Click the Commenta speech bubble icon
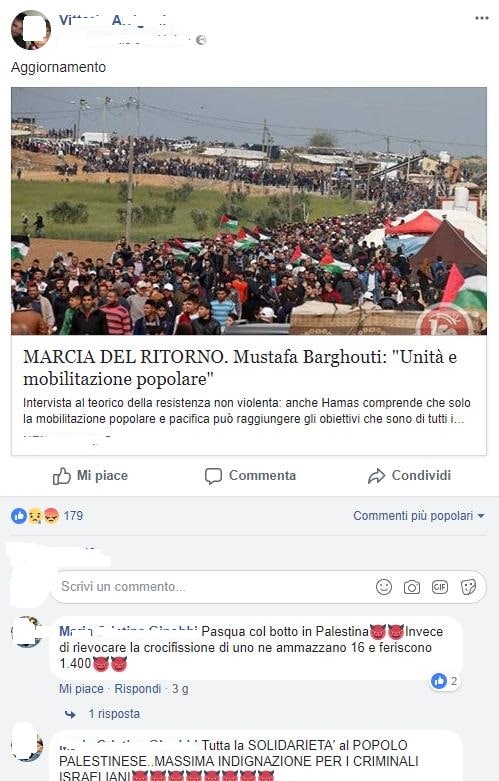 tap(213, 476)
